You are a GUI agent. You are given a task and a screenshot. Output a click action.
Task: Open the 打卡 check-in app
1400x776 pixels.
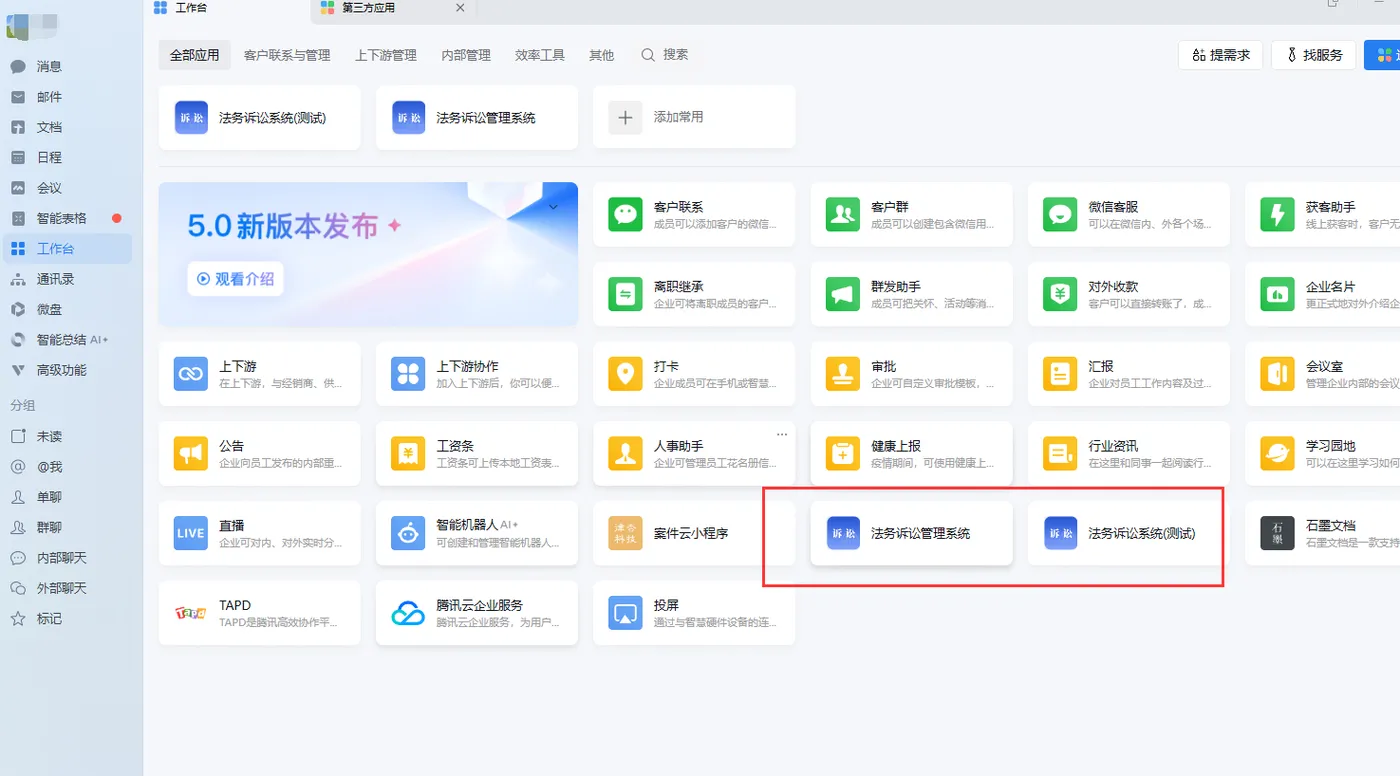(x=694, y=374)
